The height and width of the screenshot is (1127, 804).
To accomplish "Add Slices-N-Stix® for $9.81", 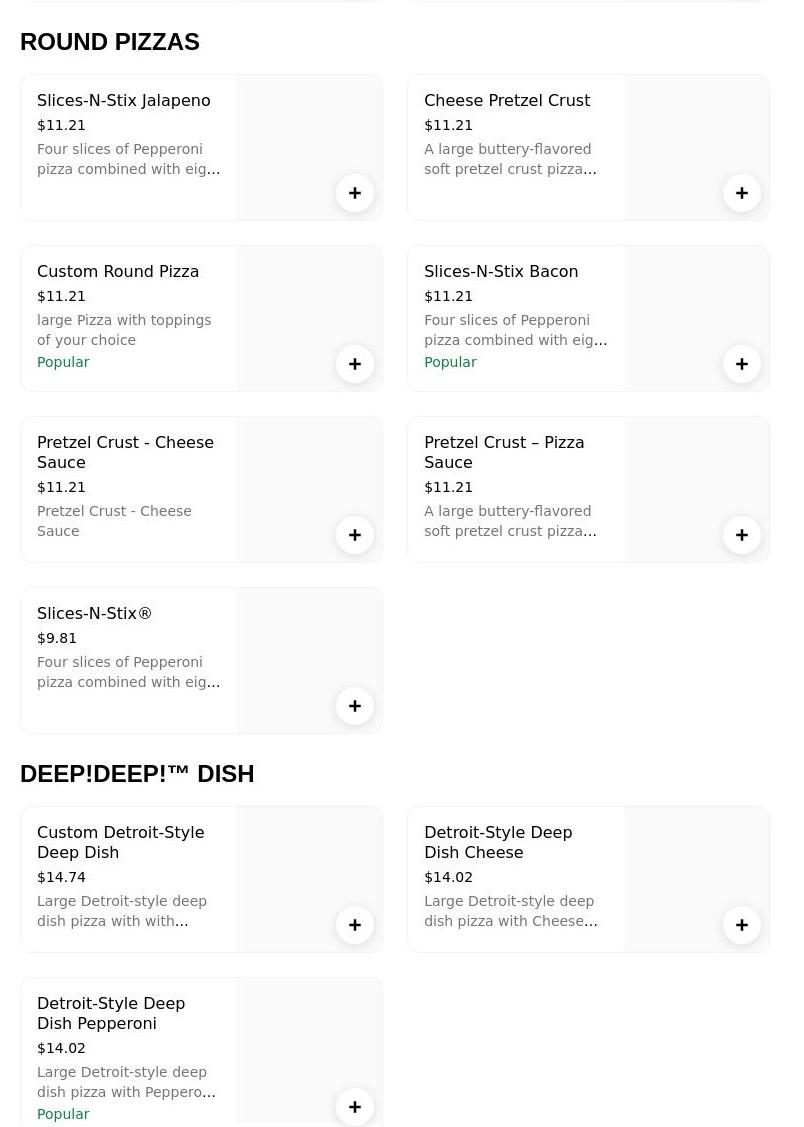I will pyautogui.click(x=355, y=706).
